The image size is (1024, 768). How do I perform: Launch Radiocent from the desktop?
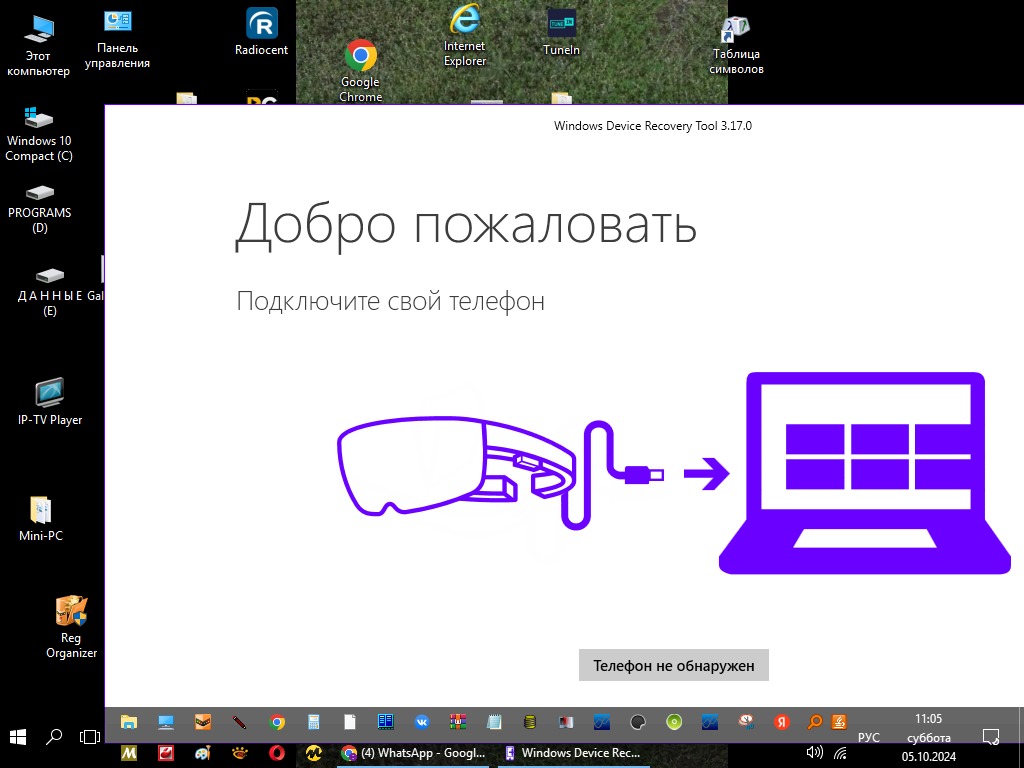point(261,32)
